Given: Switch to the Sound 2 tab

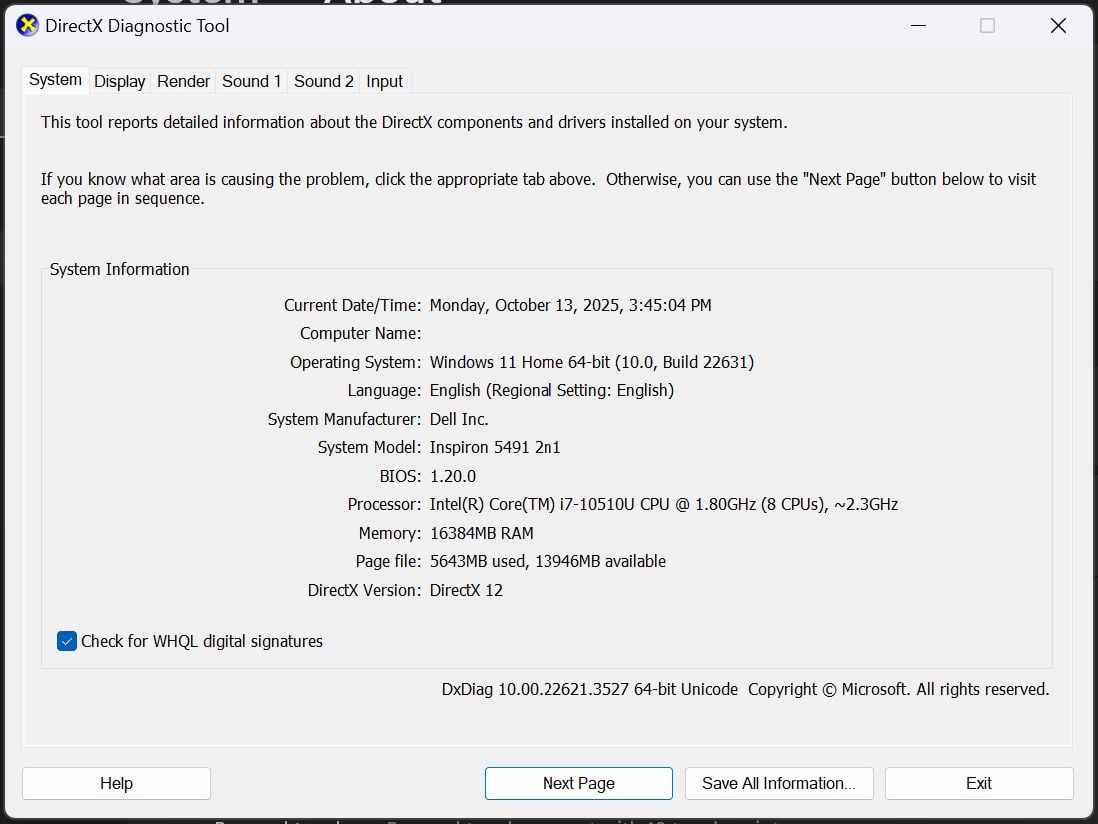Looking at the screenshot, I should pos(324,81).
